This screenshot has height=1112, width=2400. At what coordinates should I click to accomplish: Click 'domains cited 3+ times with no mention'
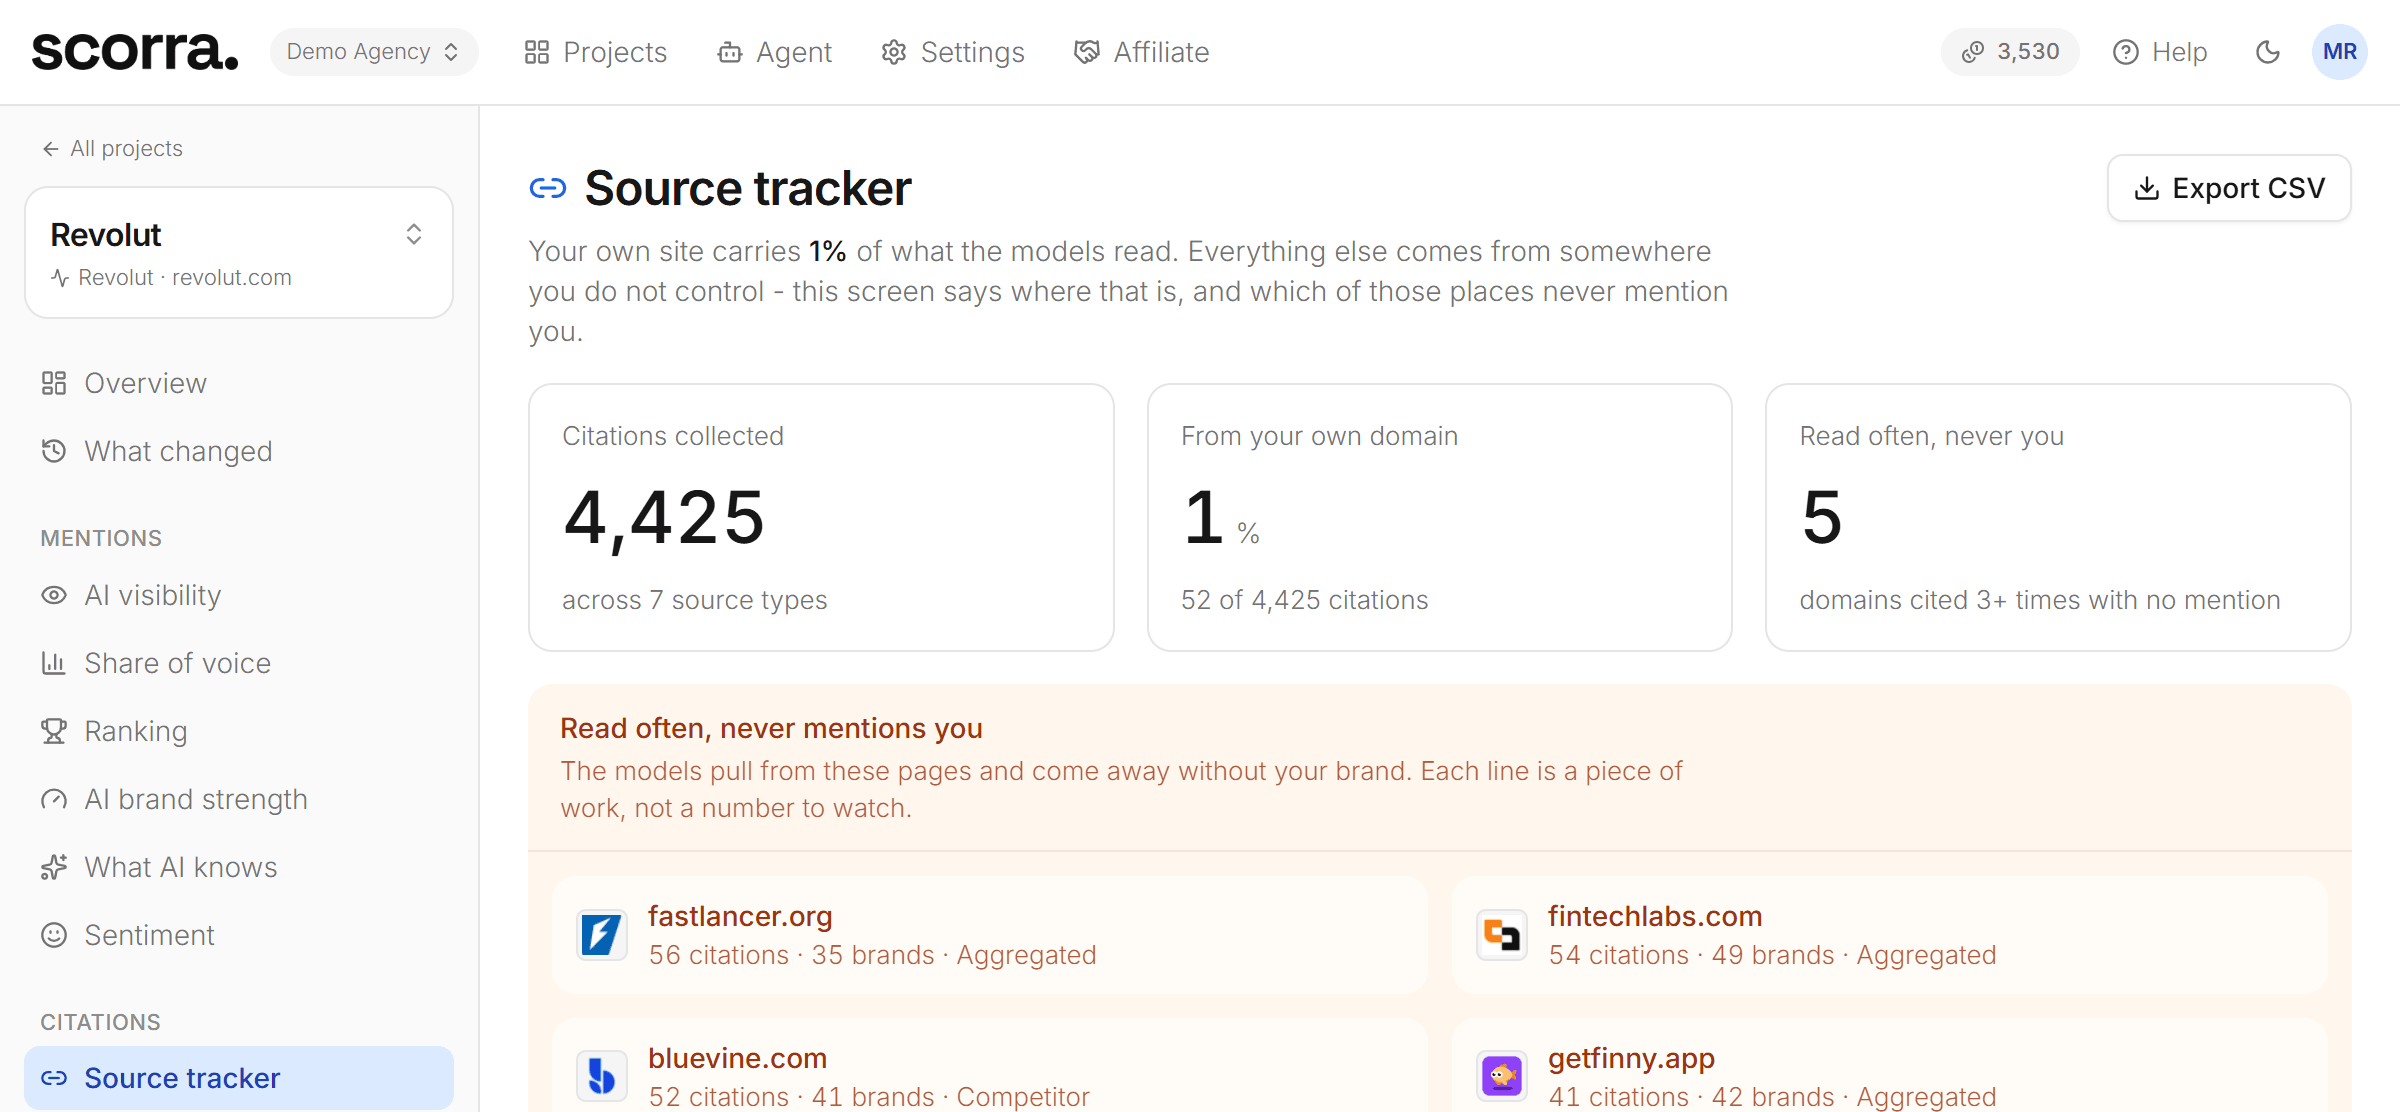point(2040,600)
